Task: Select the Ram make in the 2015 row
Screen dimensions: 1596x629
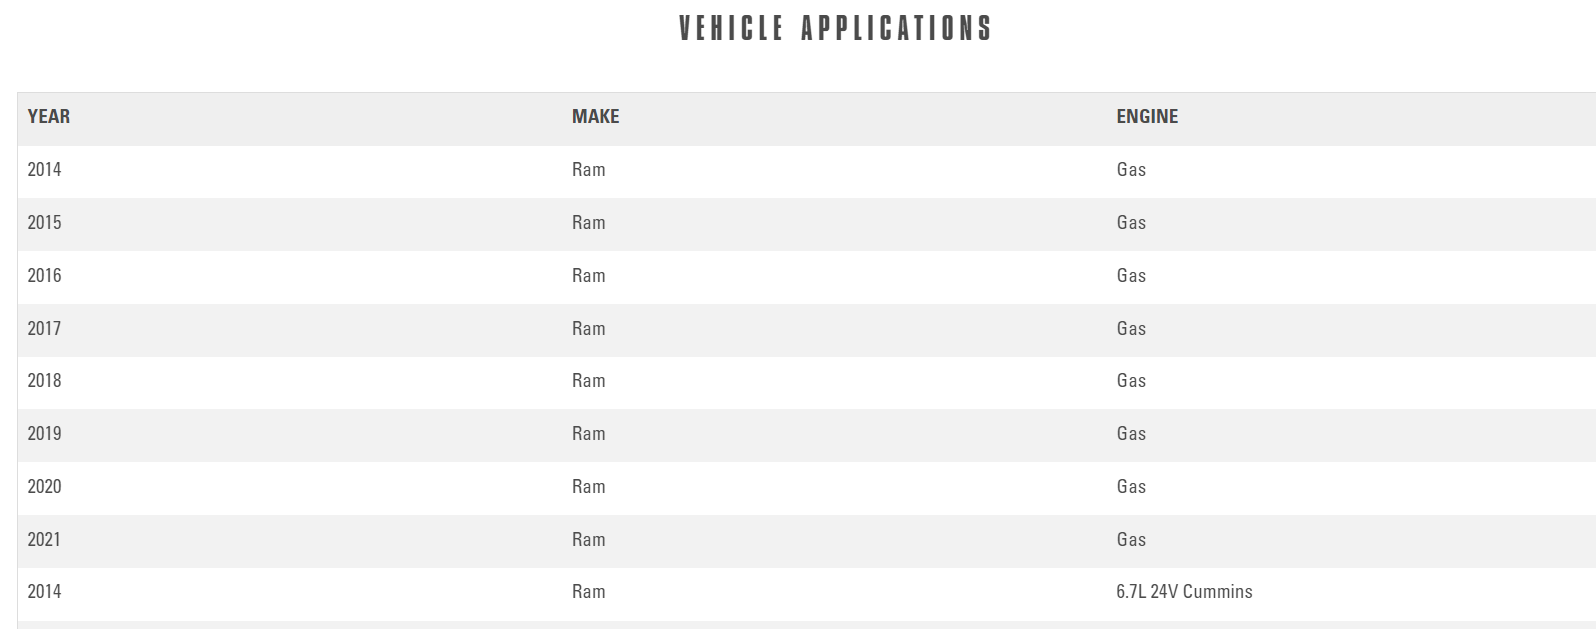Action: tap(588, 223)
